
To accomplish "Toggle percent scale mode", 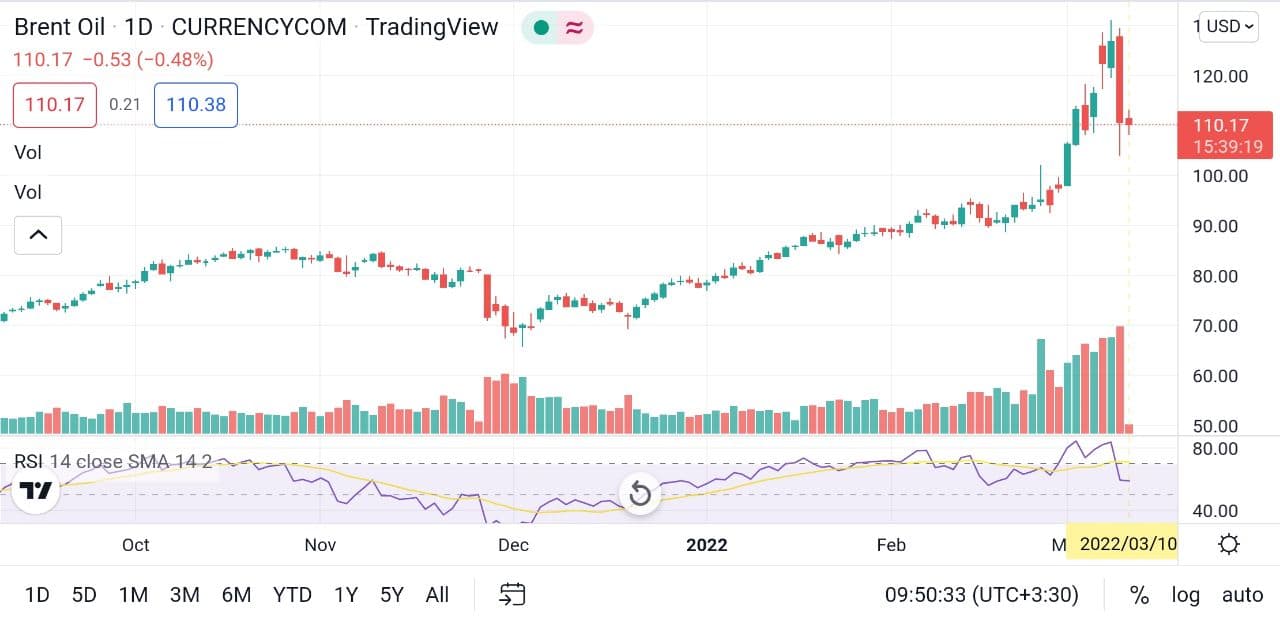I will click(x=1139, y=595).
